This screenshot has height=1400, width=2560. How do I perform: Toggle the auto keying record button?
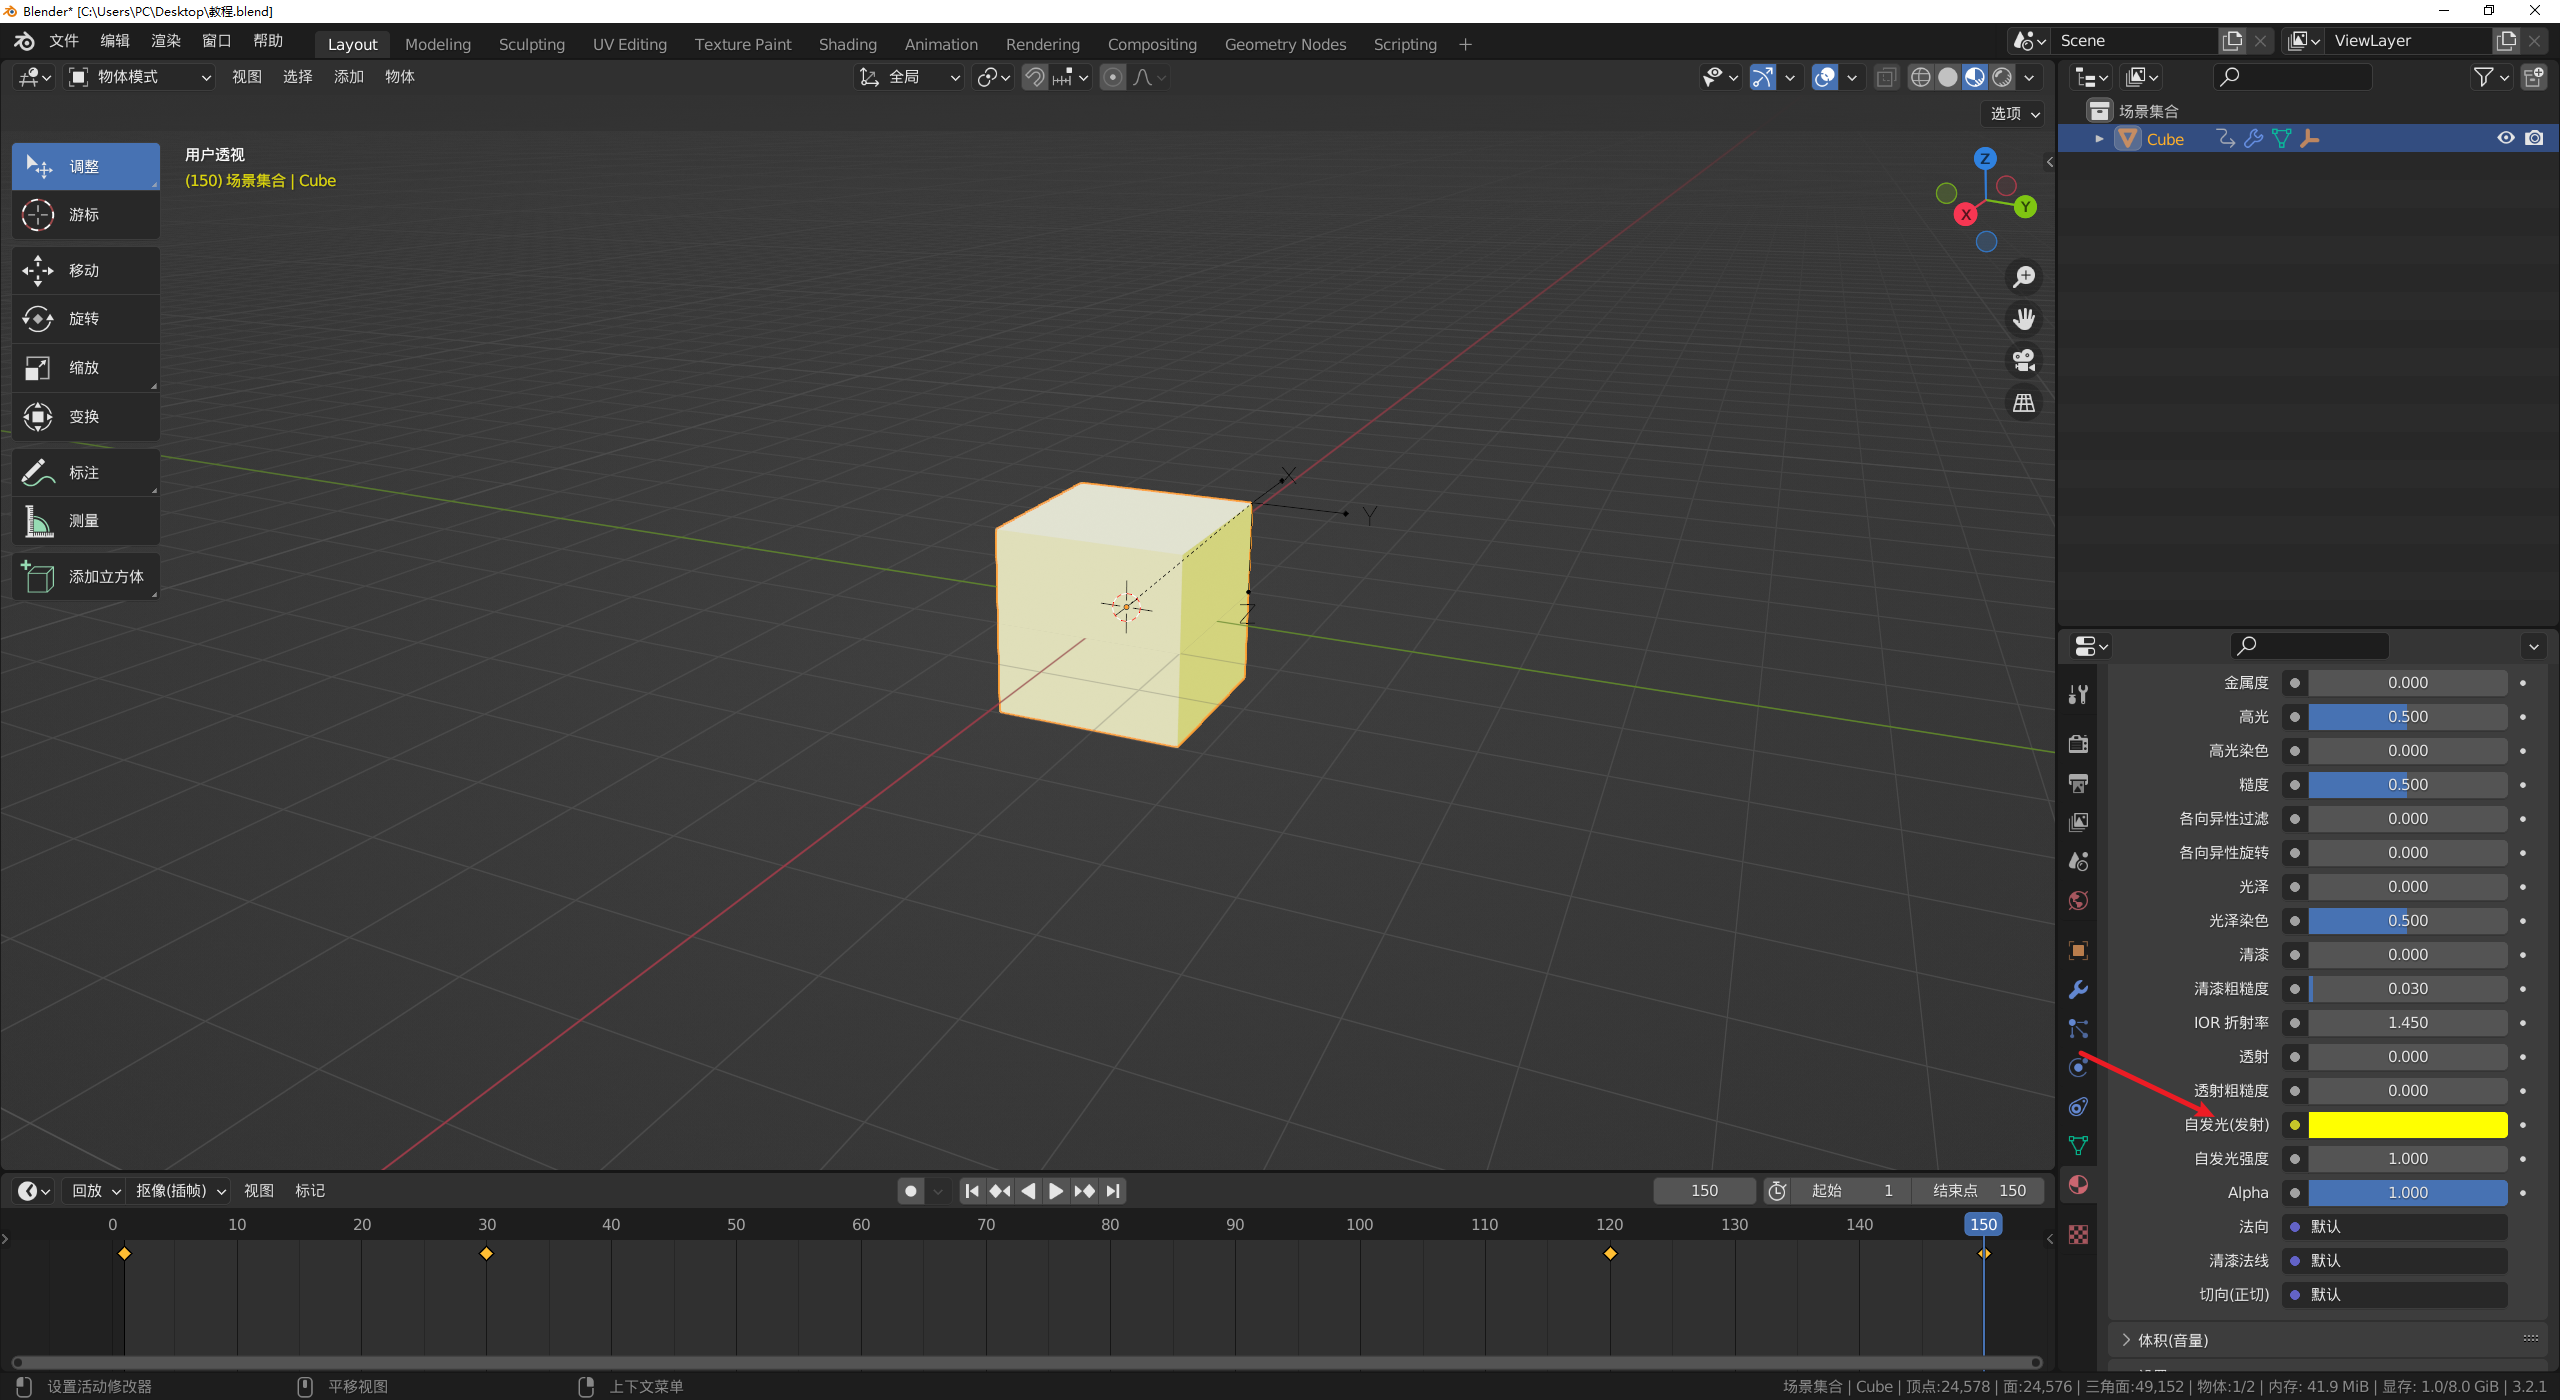[910, 1191]
